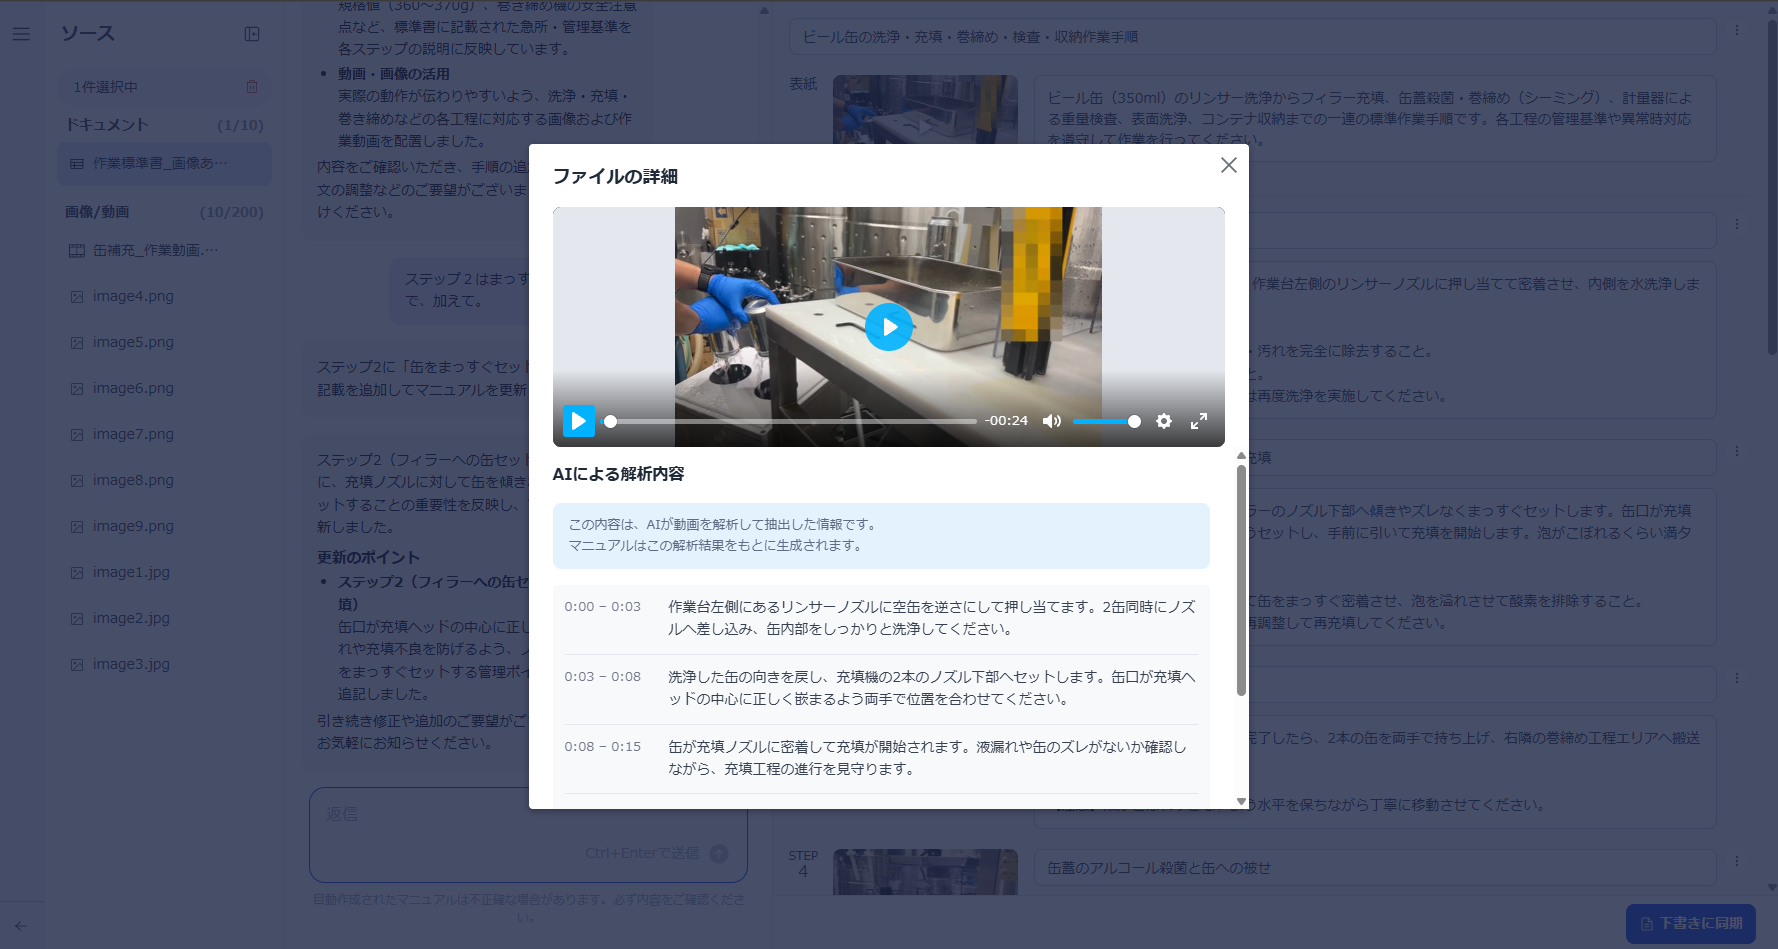Click the 下書きに同期 button
The height and width of the screenshot is (949, 1778).
tap(1691, 923)
